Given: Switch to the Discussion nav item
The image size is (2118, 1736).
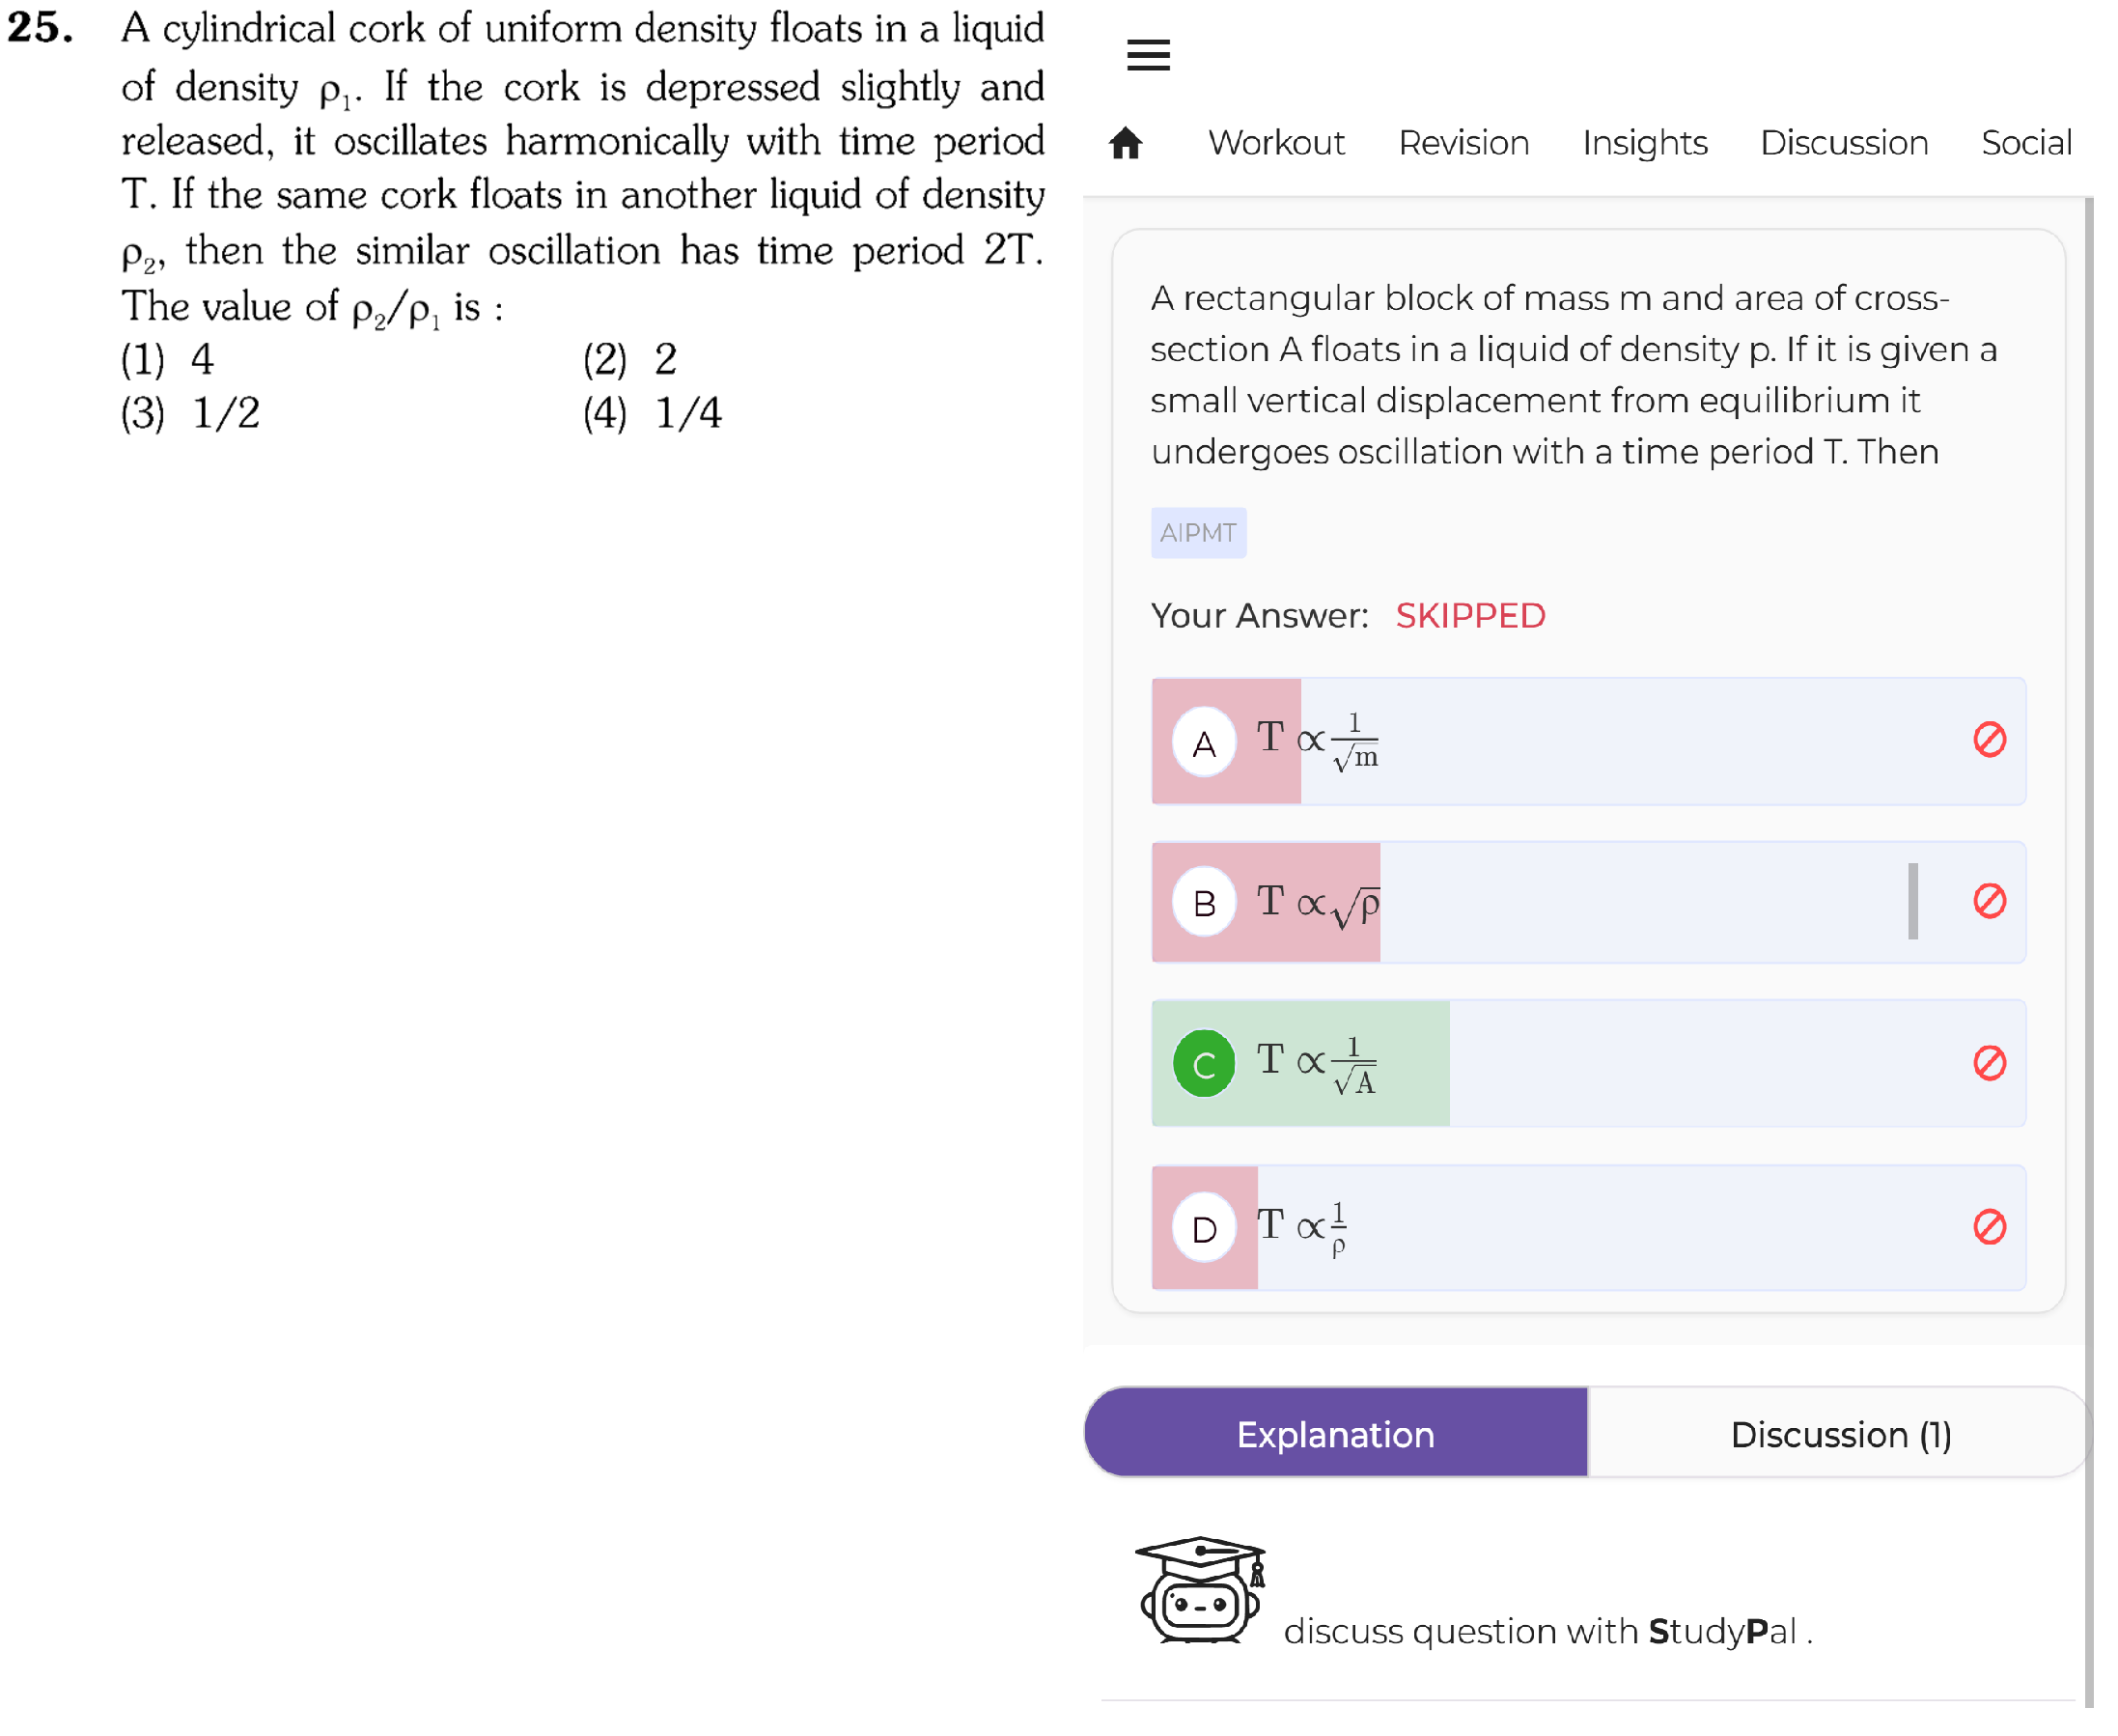Looking at the screenshot, I should 1844,143.
